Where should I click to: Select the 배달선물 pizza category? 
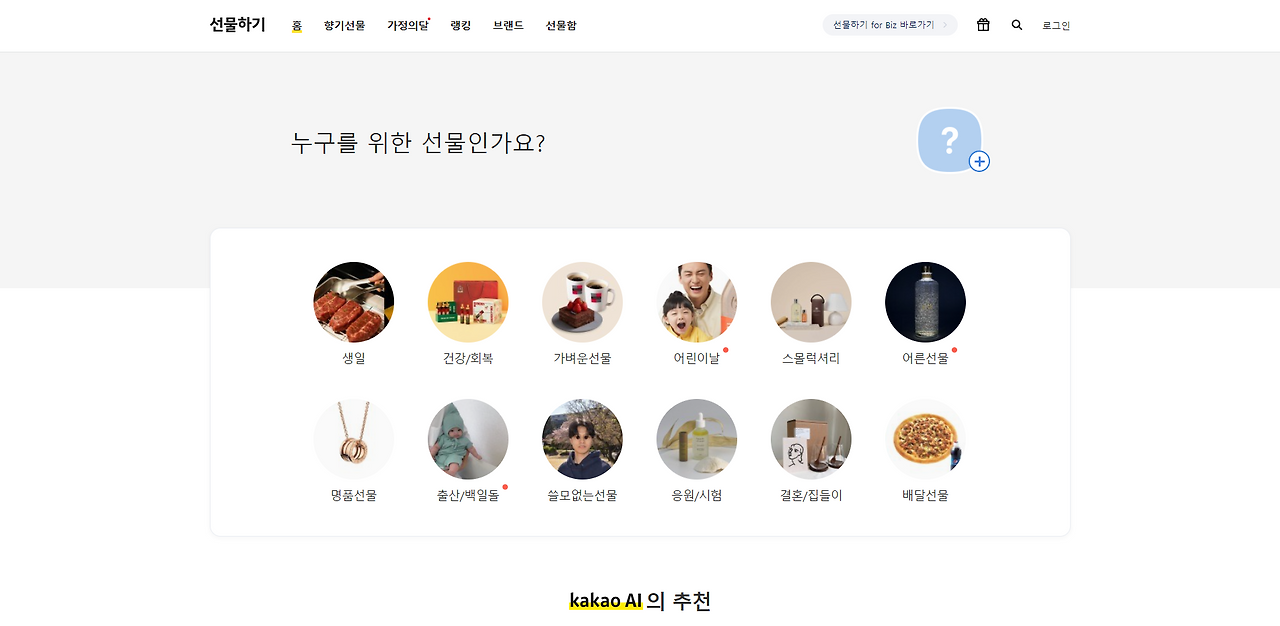click(925, 439)
